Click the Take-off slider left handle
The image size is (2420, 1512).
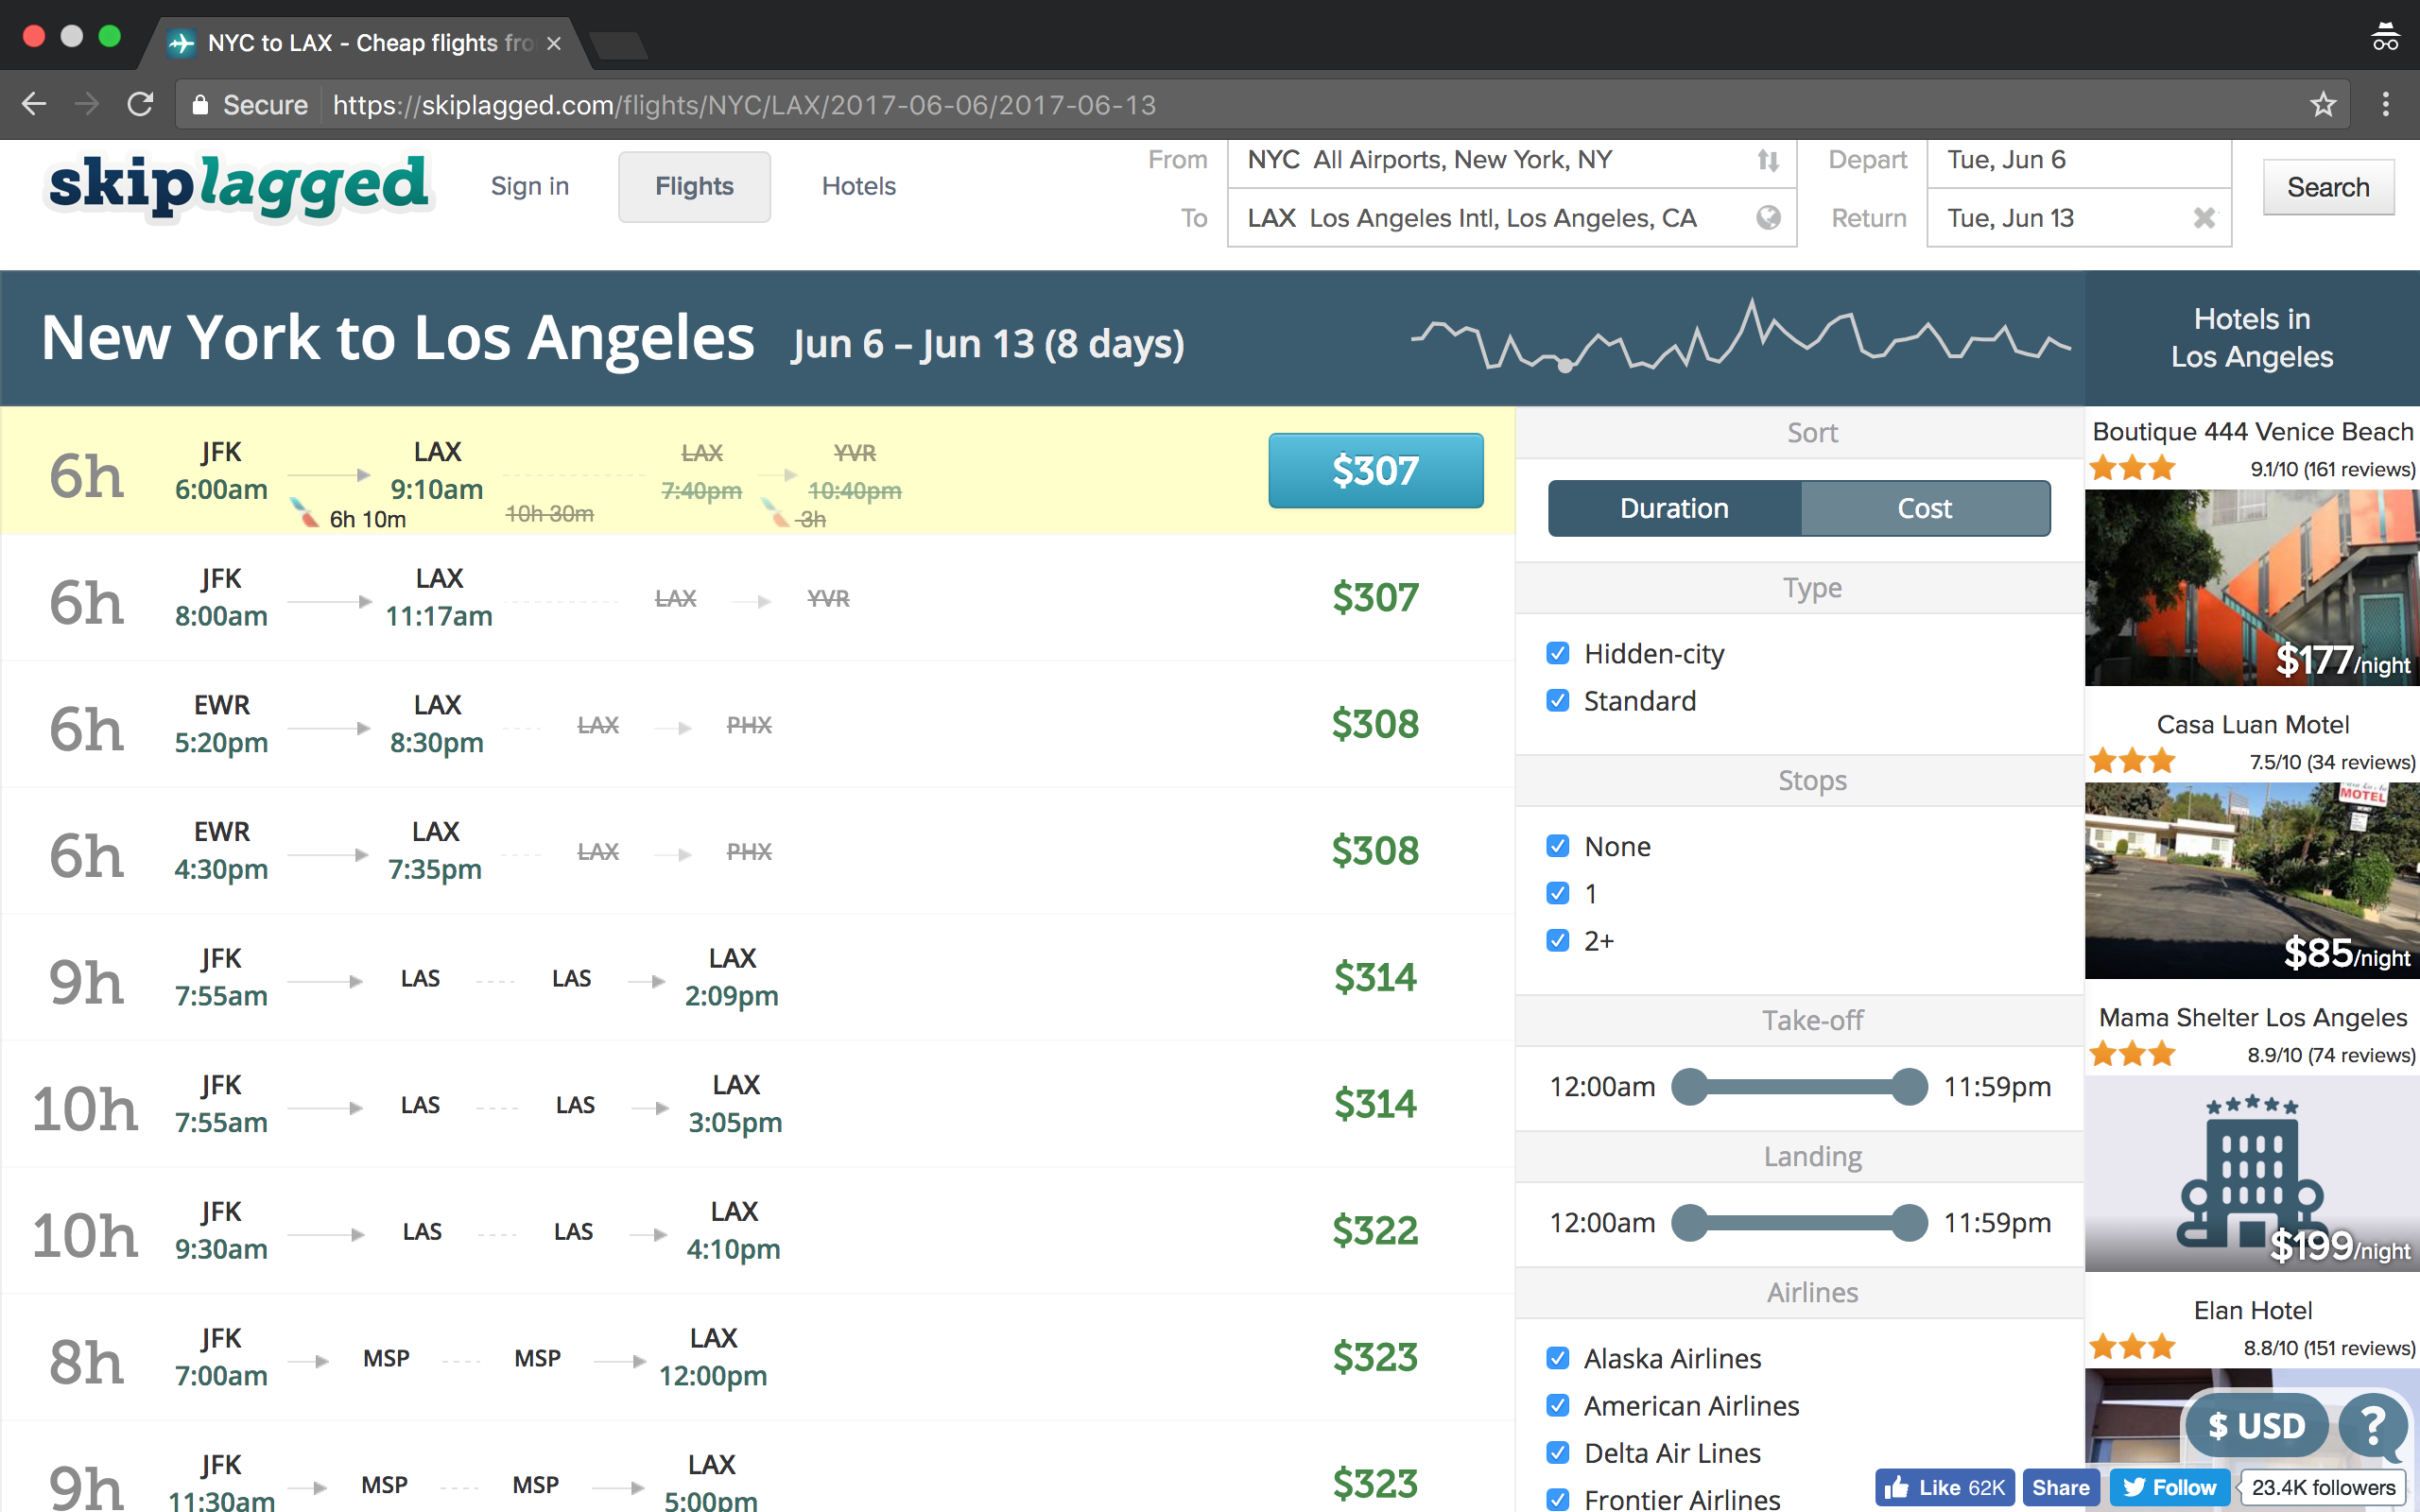[x=1690, y=1086]
